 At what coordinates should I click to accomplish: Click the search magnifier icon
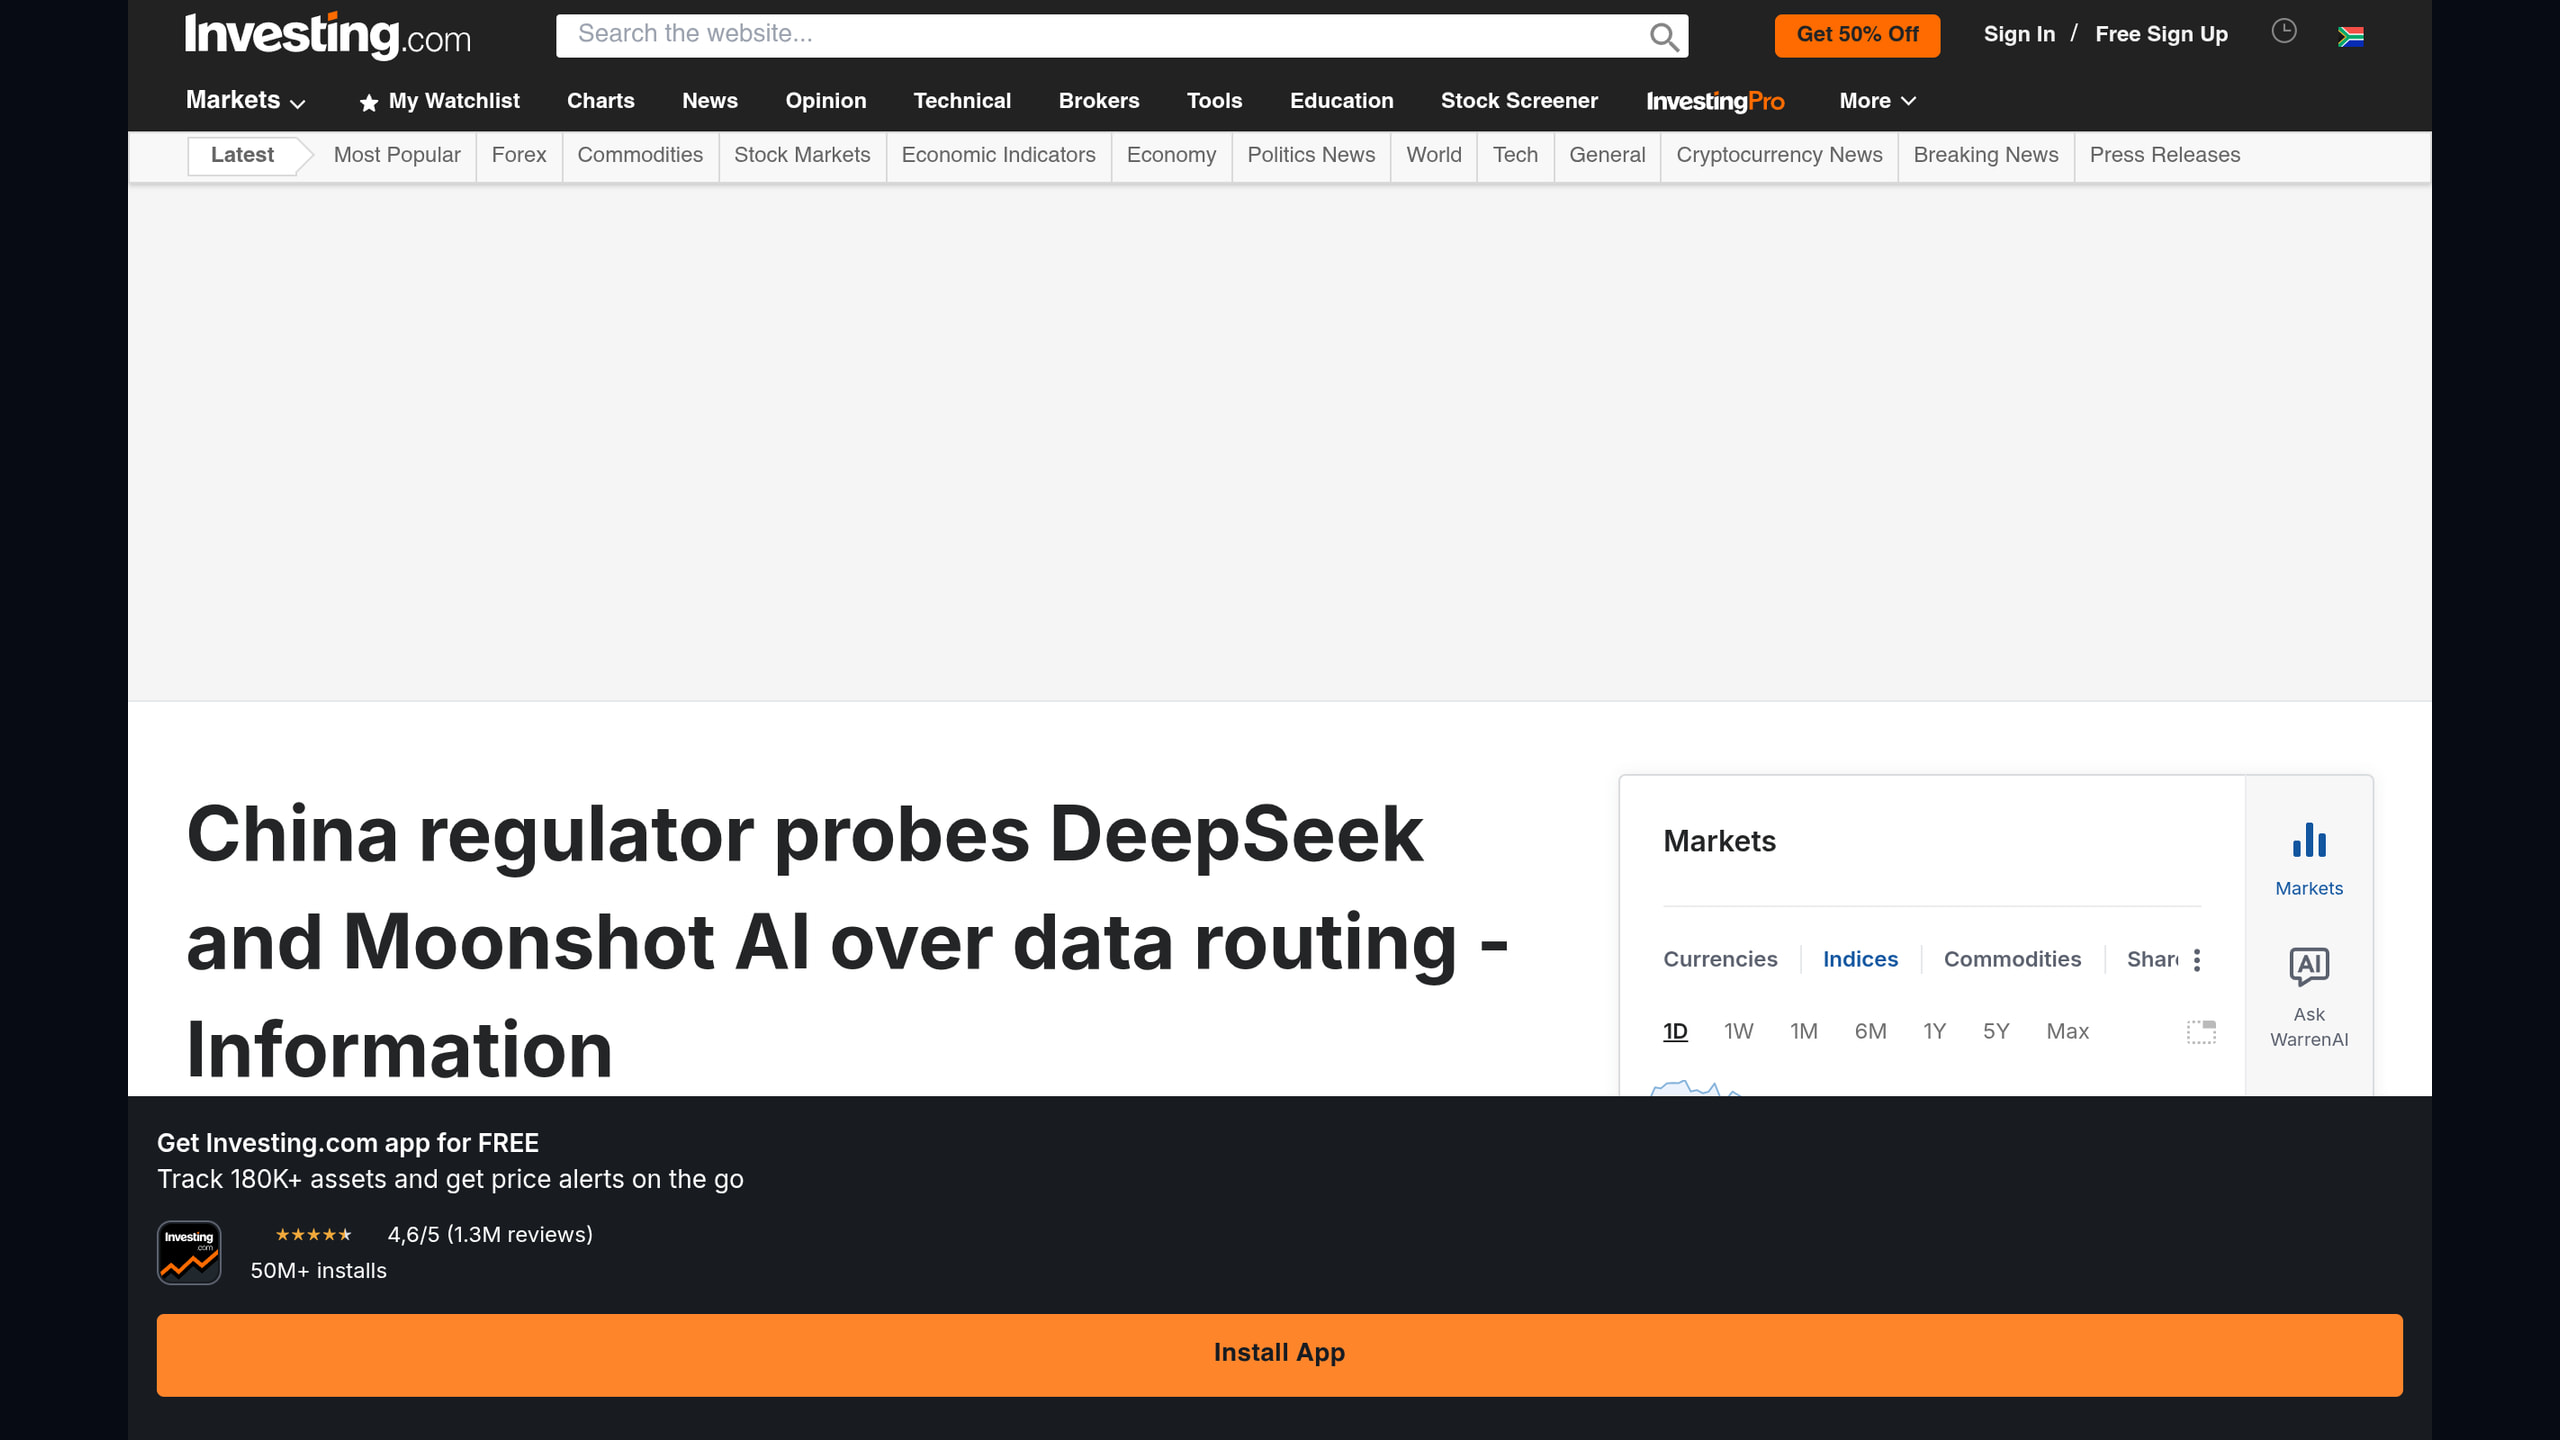point(1664,36)
